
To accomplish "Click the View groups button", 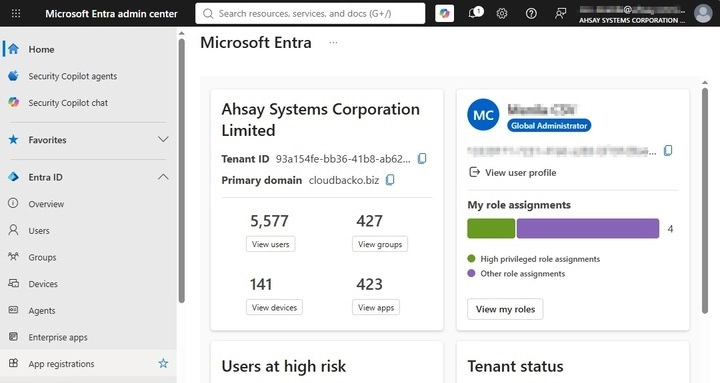I will tap(380, 244).
